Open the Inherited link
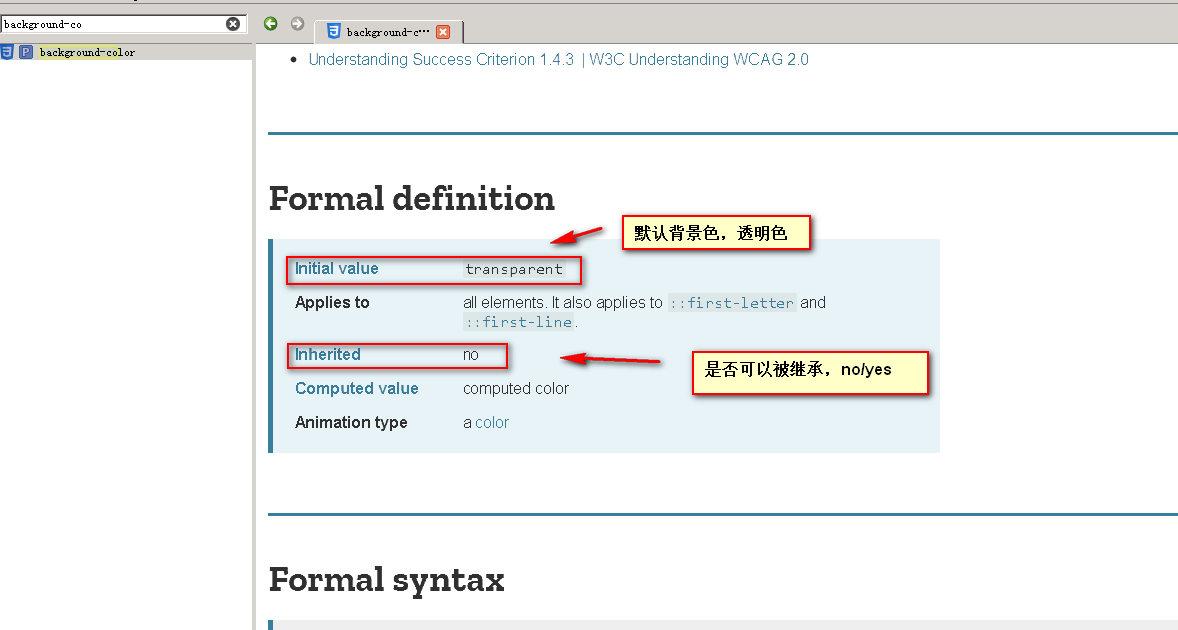 pos(328,355)
